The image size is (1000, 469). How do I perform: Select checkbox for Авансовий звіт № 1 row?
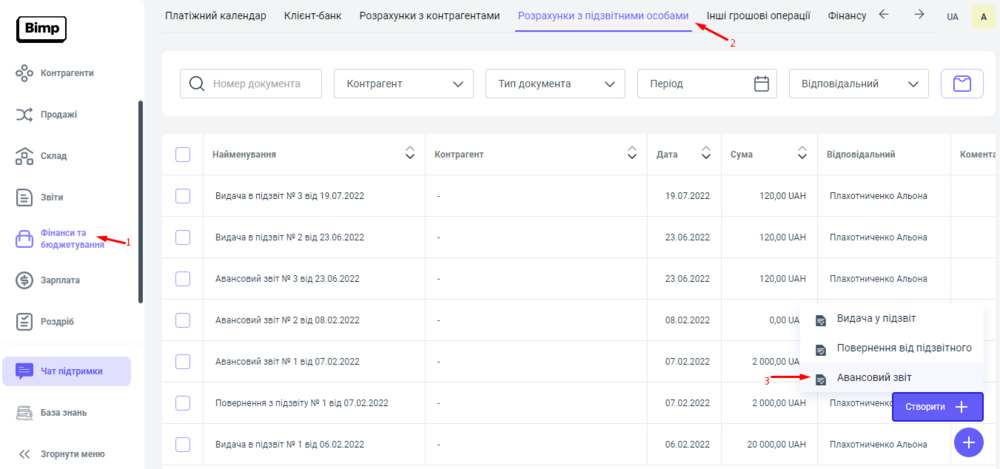(183, 361)
